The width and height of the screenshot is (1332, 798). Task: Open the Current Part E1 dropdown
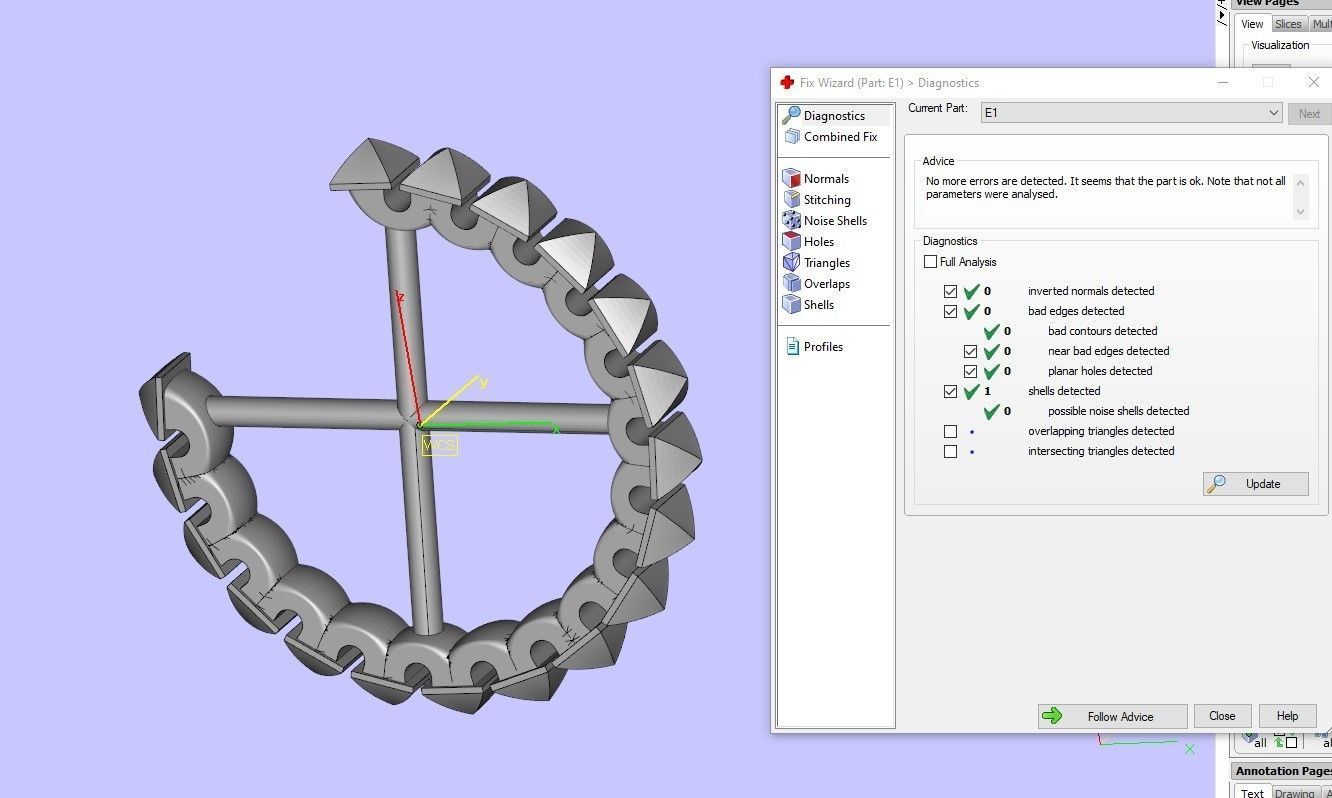[1131, 113]
